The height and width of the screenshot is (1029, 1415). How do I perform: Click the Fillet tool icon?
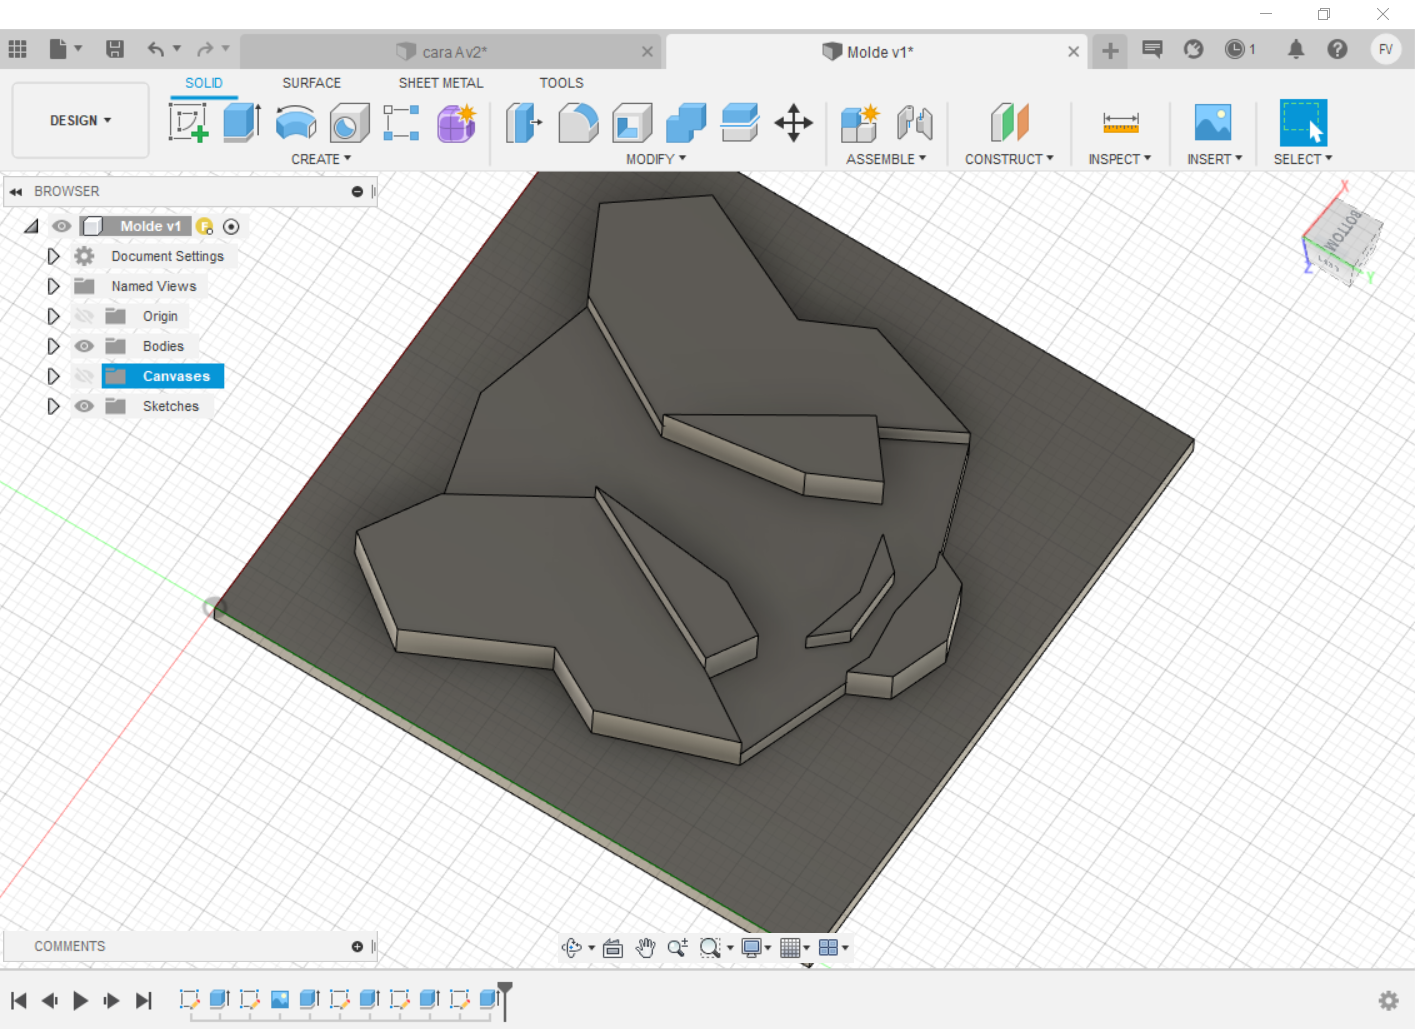point(578,123)
